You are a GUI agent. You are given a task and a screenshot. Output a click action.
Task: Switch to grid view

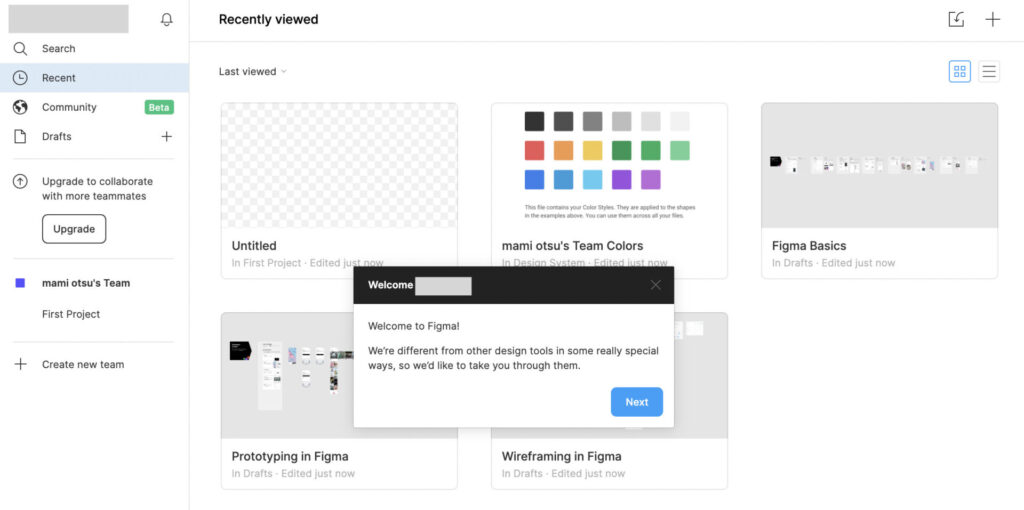[x=959, y=72]
